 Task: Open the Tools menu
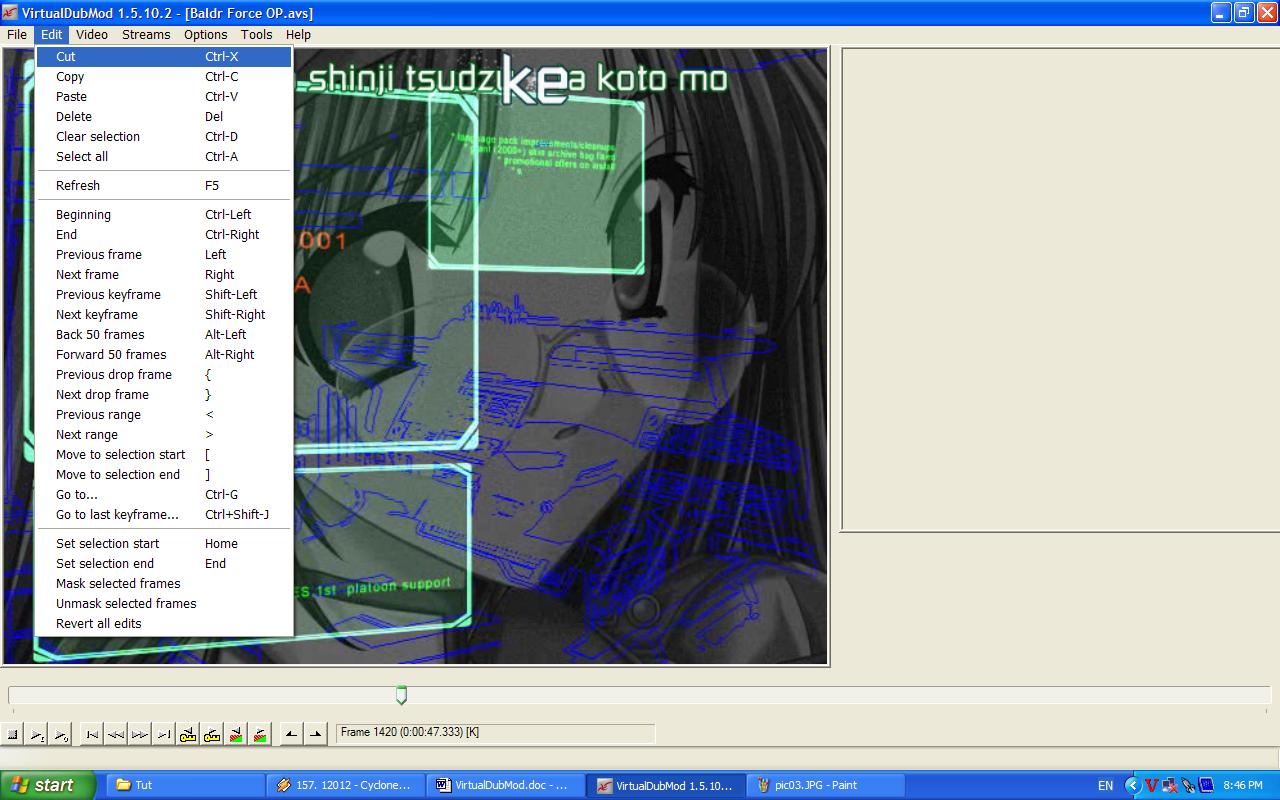coord(256,34)
